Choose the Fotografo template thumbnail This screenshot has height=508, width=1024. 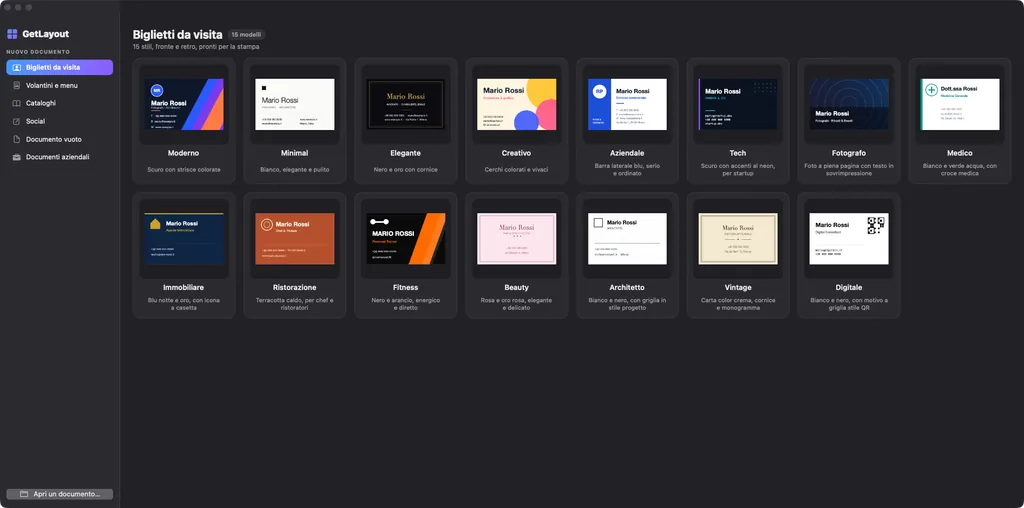[849, 104]
